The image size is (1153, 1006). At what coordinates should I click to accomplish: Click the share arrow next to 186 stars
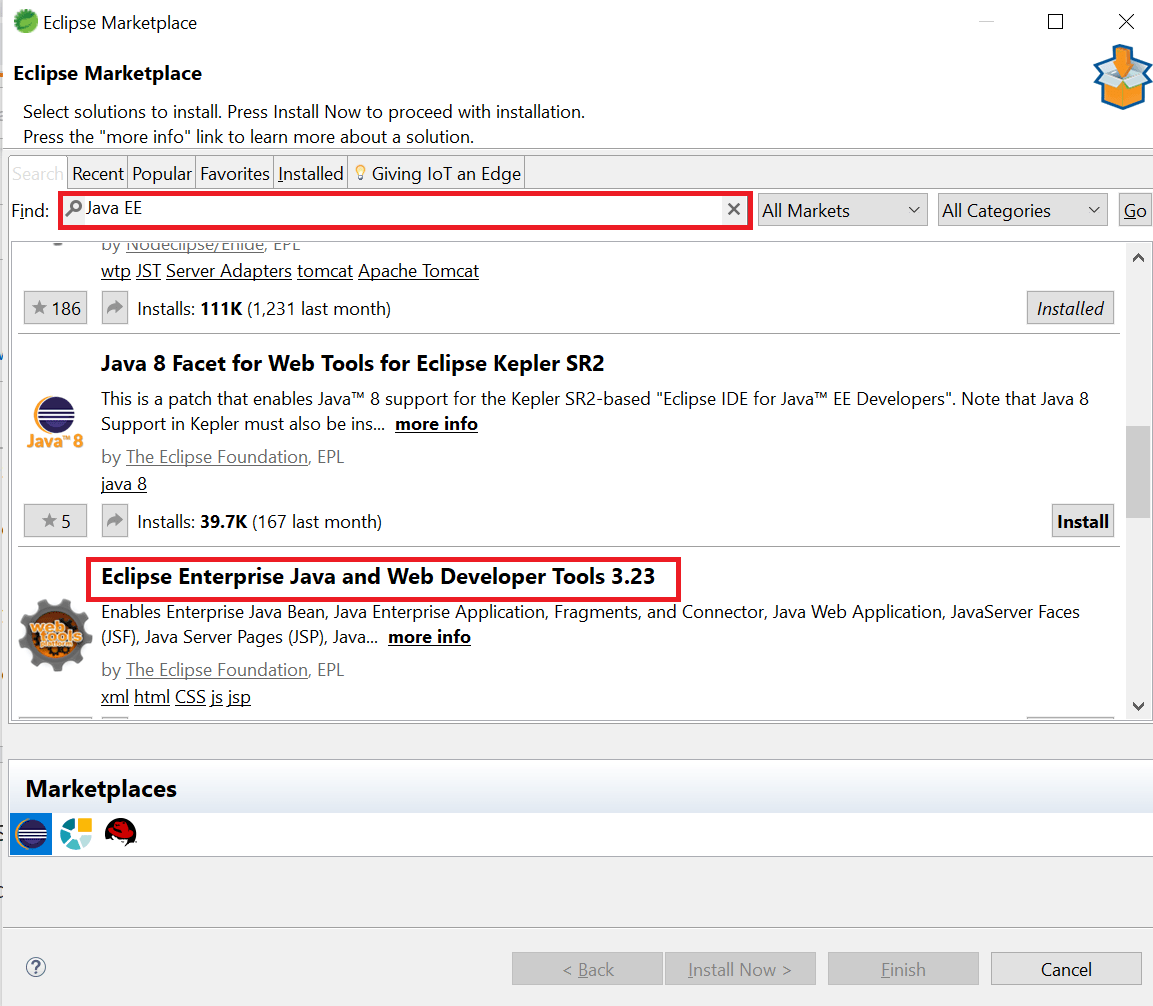point(115,308)
